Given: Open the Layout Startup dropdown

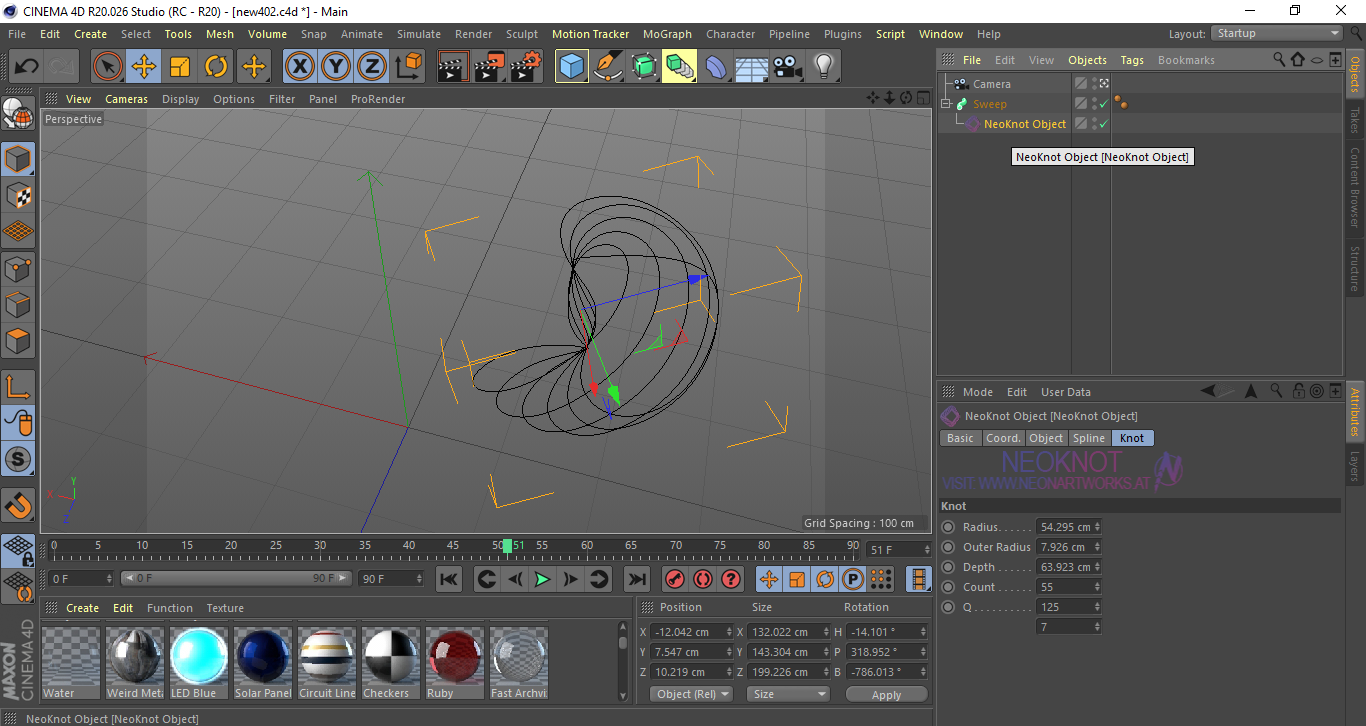Looking at the screenshot, I should tap(1277, 33).
